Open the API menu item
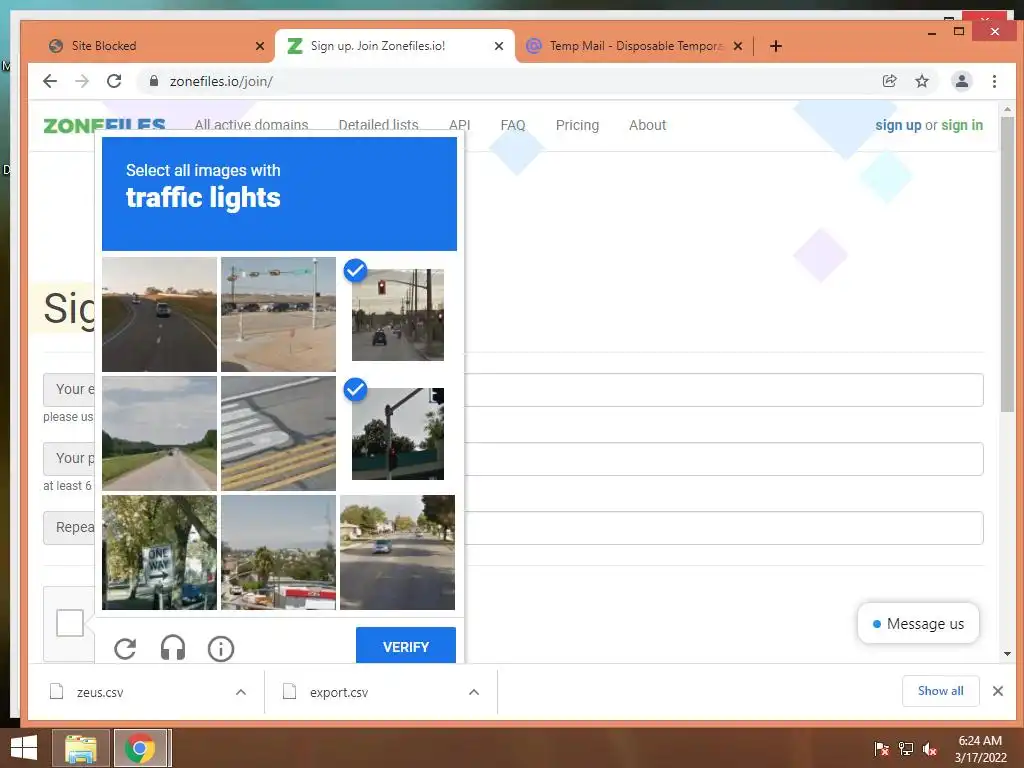Viewport: 1024px width, 768px height. coord(460,125)
